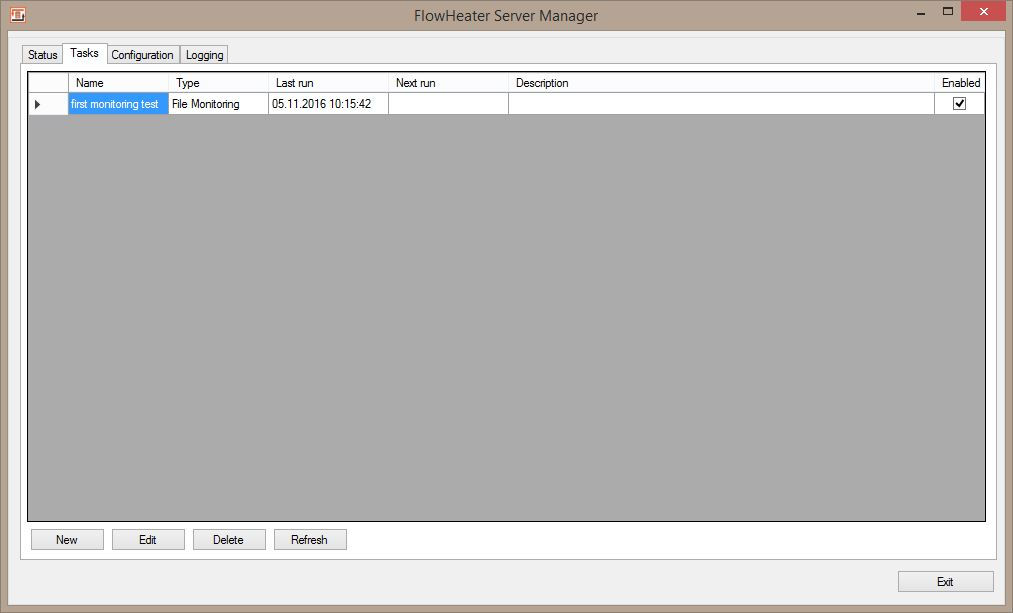Click the Next run column header
Screen dimensions: 1013x613
point(448,83)
